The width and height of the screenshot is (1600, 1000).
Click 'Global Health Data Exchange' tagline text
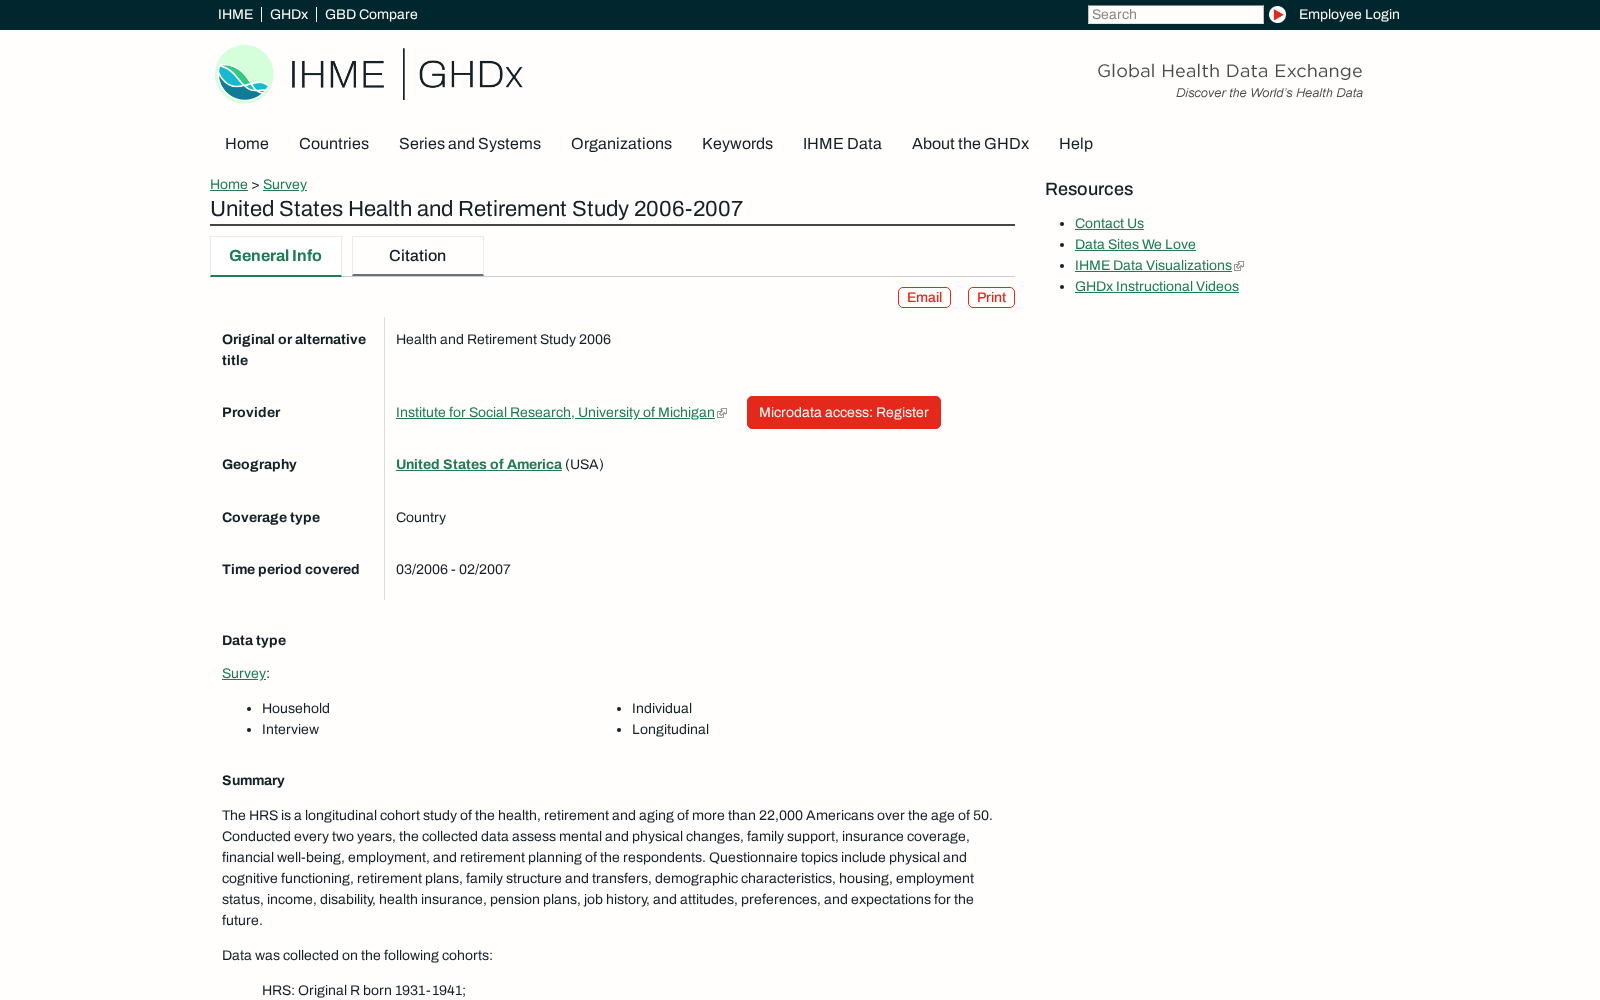click(x=1229, y=71)
